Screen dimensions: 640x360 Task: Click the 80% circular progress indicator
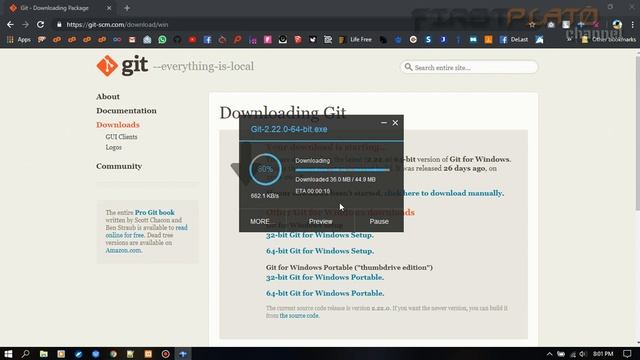click(x=265, y=169)
